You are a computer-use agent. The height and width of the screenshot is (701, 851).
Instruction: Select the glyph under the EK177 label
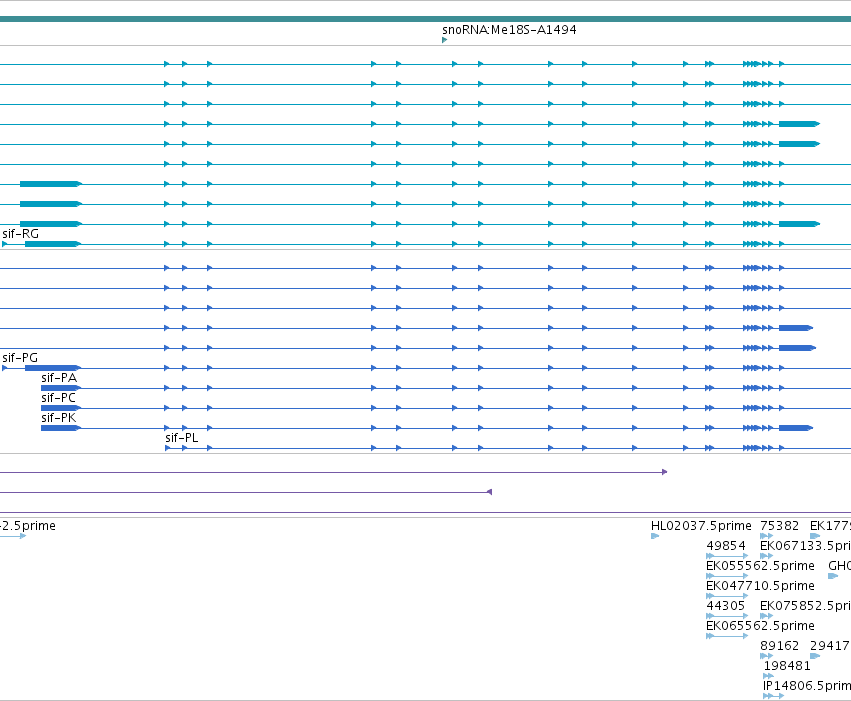(815, 536)
